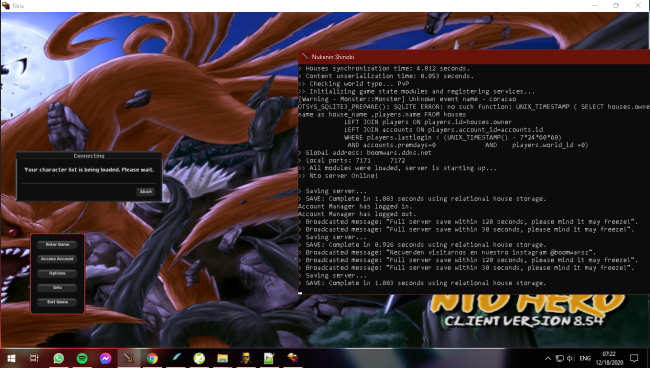Open the Action Center notifications
This screenshot has height=368, width=650.
[634, 358]
